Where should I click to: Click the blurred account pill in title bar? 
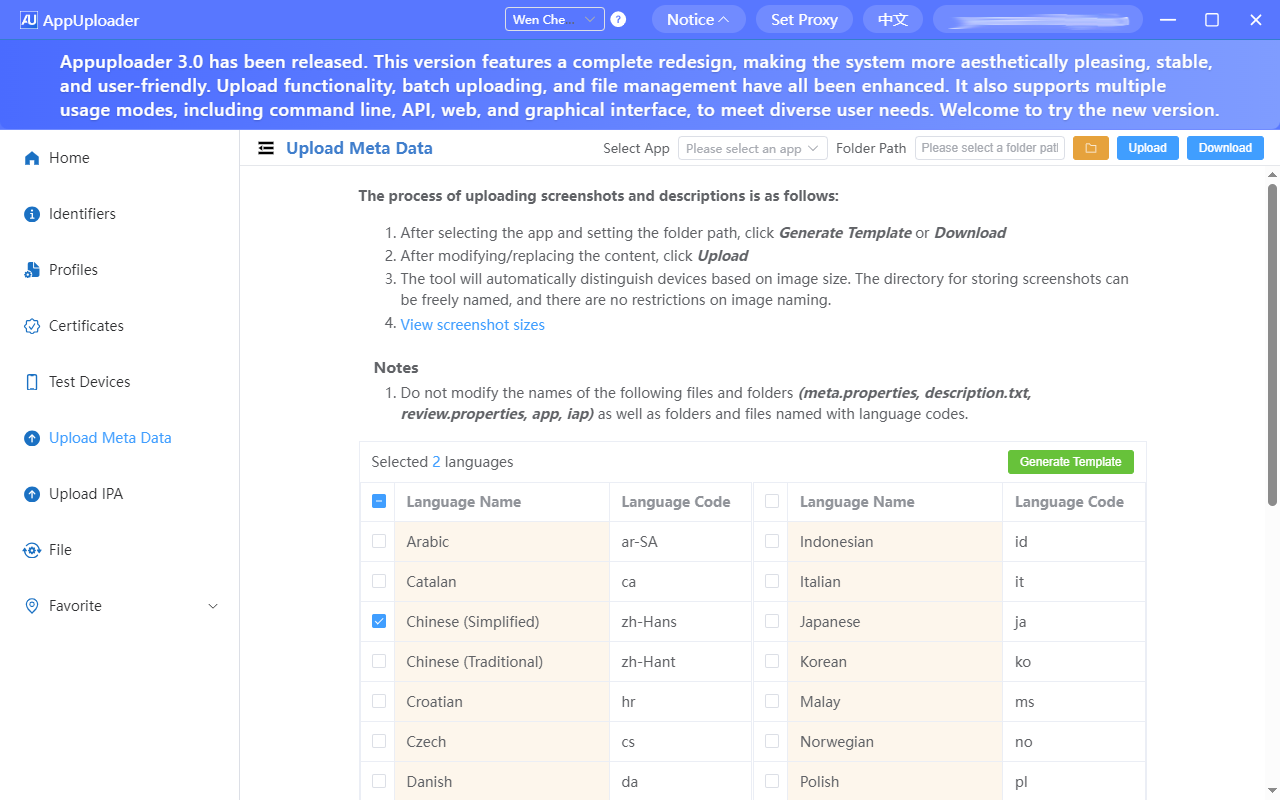pyautogui.click(x=1038, y=19)
